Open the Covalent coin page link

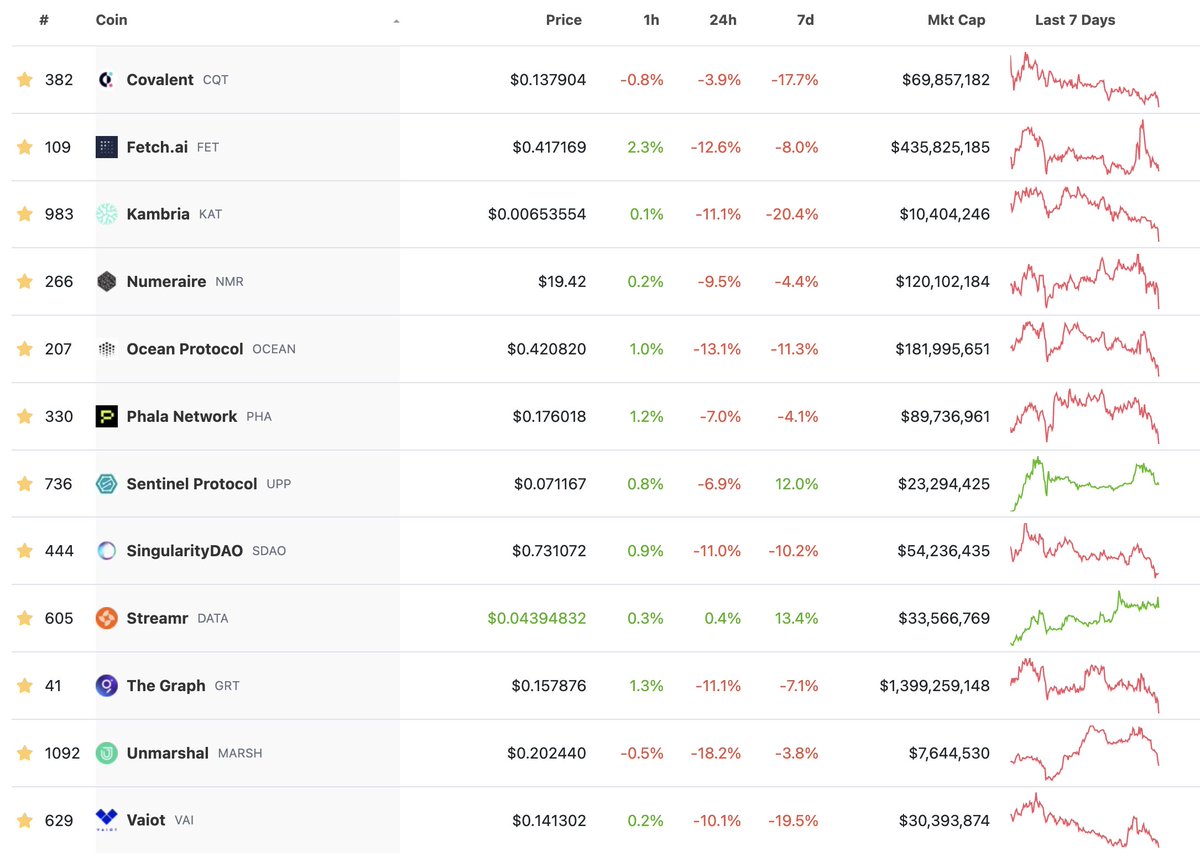[x=160, y=80]
